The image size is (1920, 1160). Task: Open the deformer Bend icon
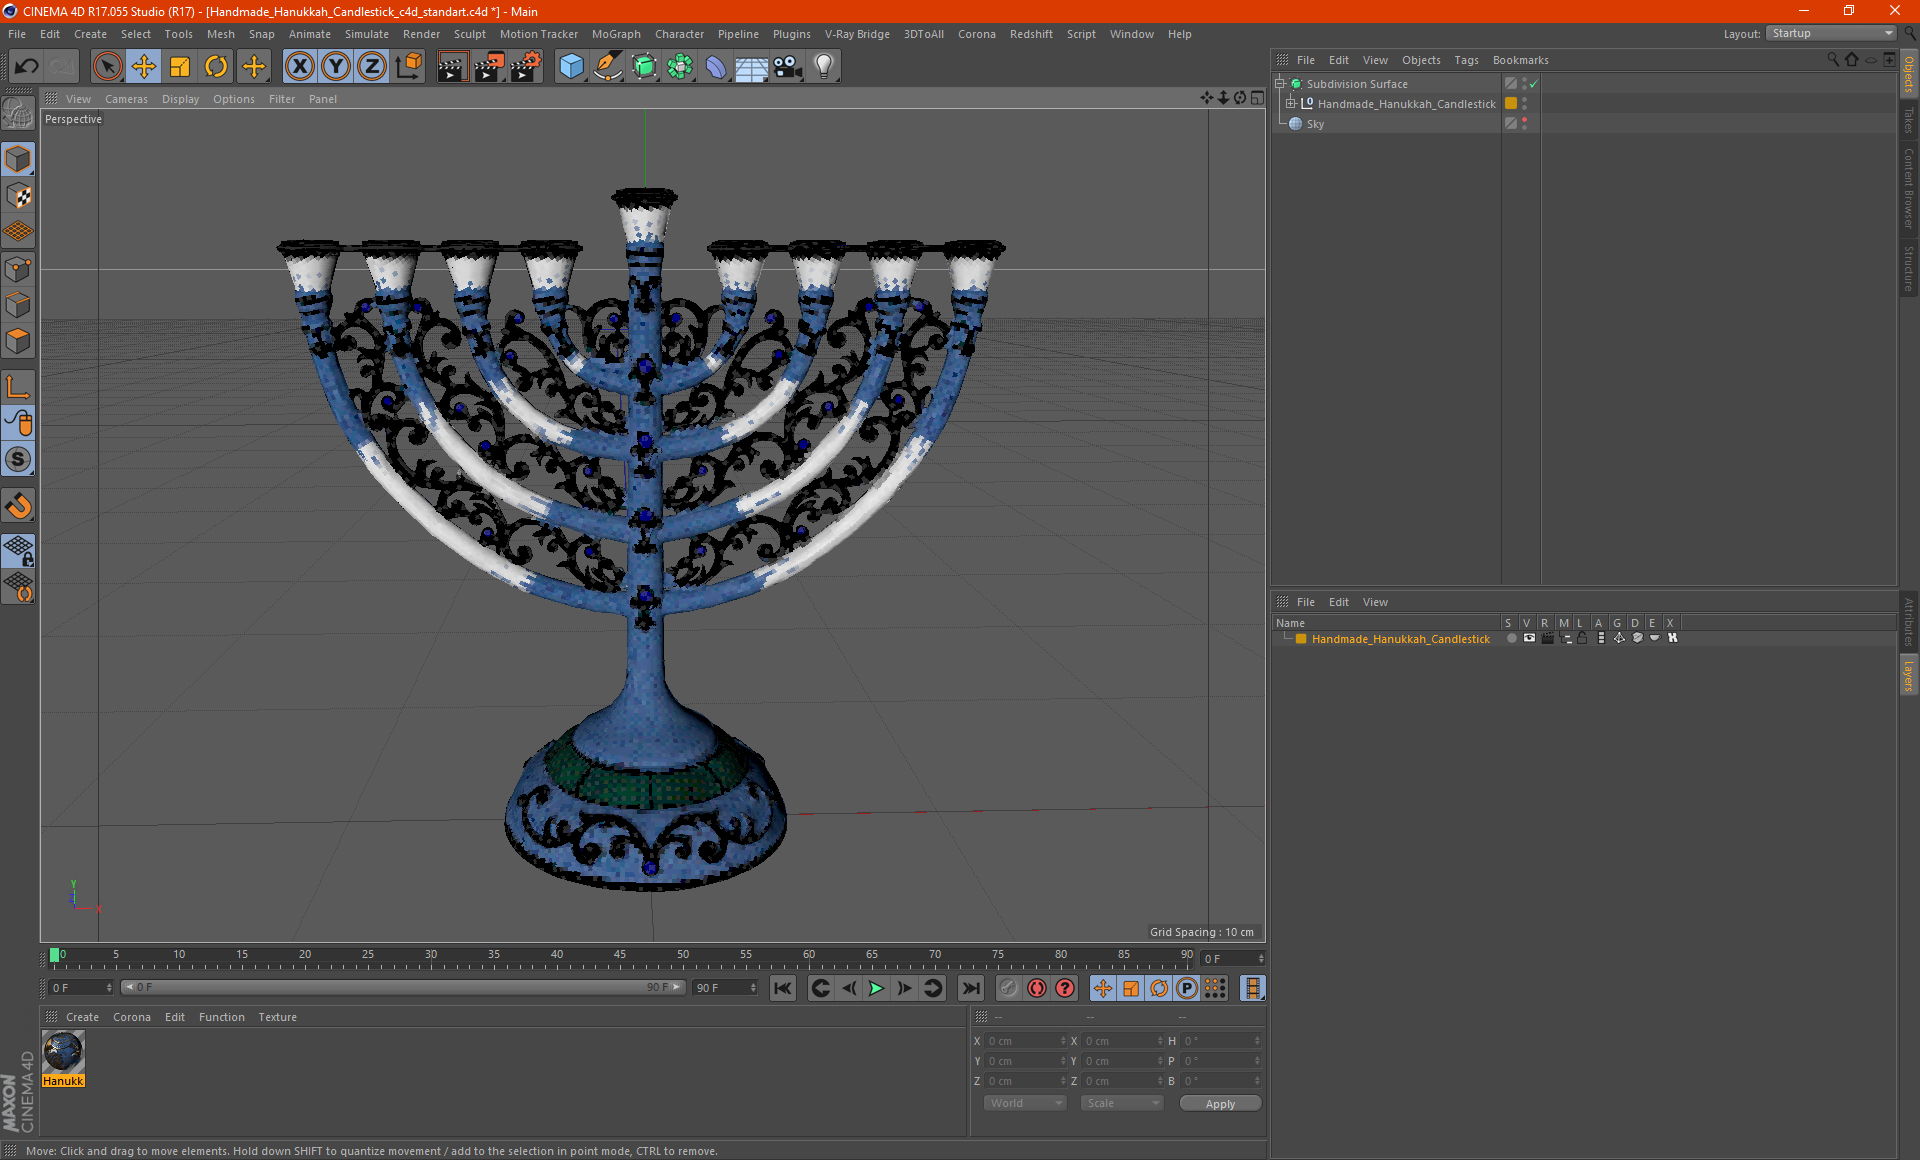point(716,67)
